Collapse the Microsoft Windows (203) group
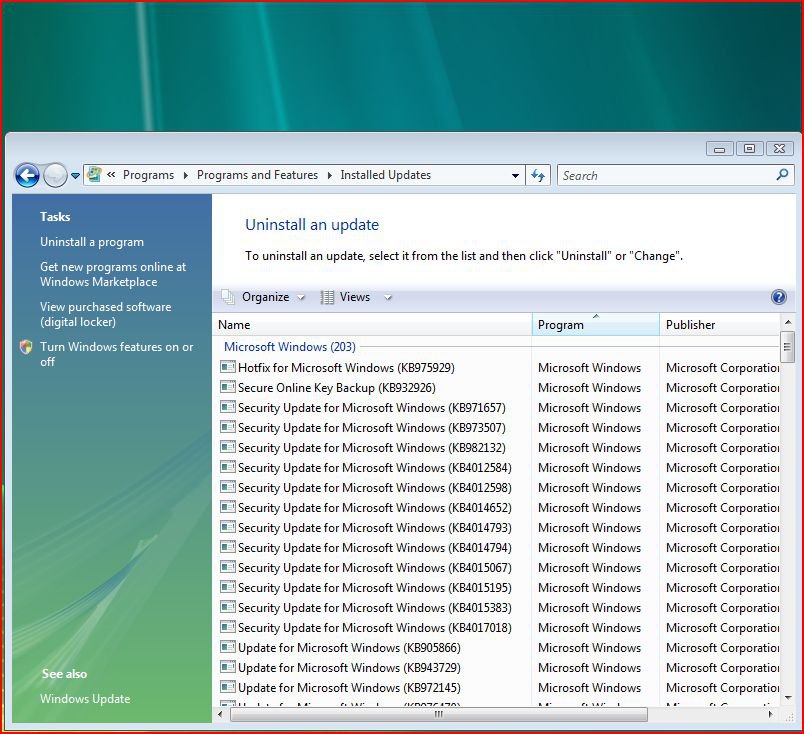 (x=290, y=347)
